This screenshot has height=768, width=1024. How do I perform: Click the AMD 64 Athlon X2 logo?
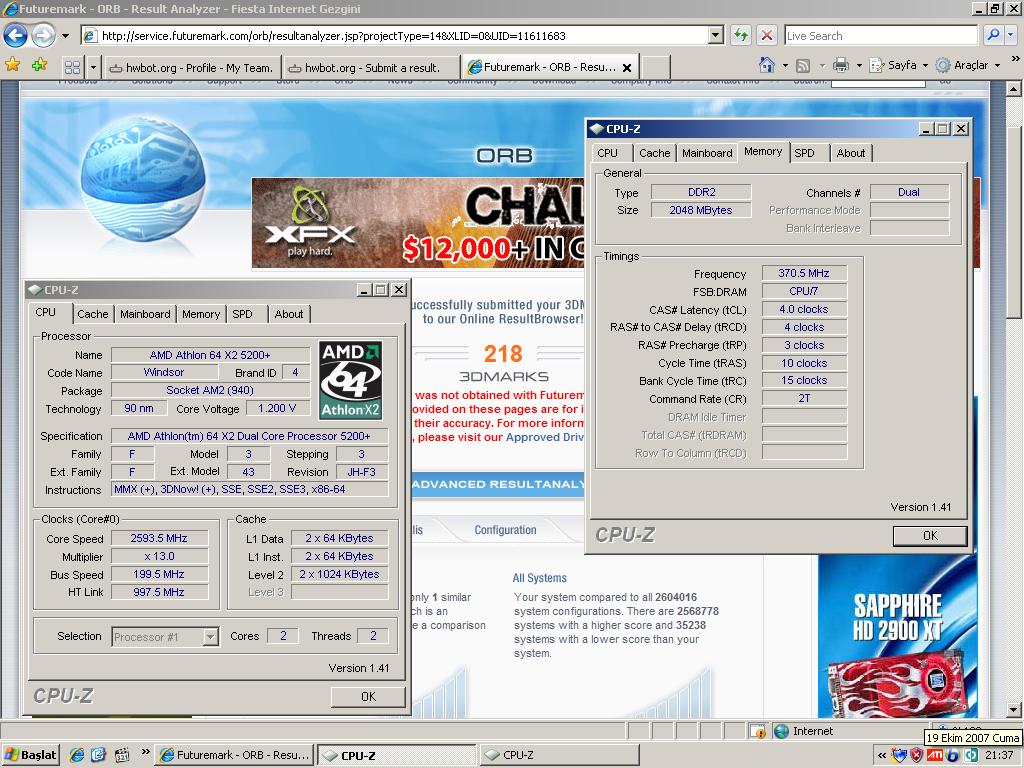[351, 380]
